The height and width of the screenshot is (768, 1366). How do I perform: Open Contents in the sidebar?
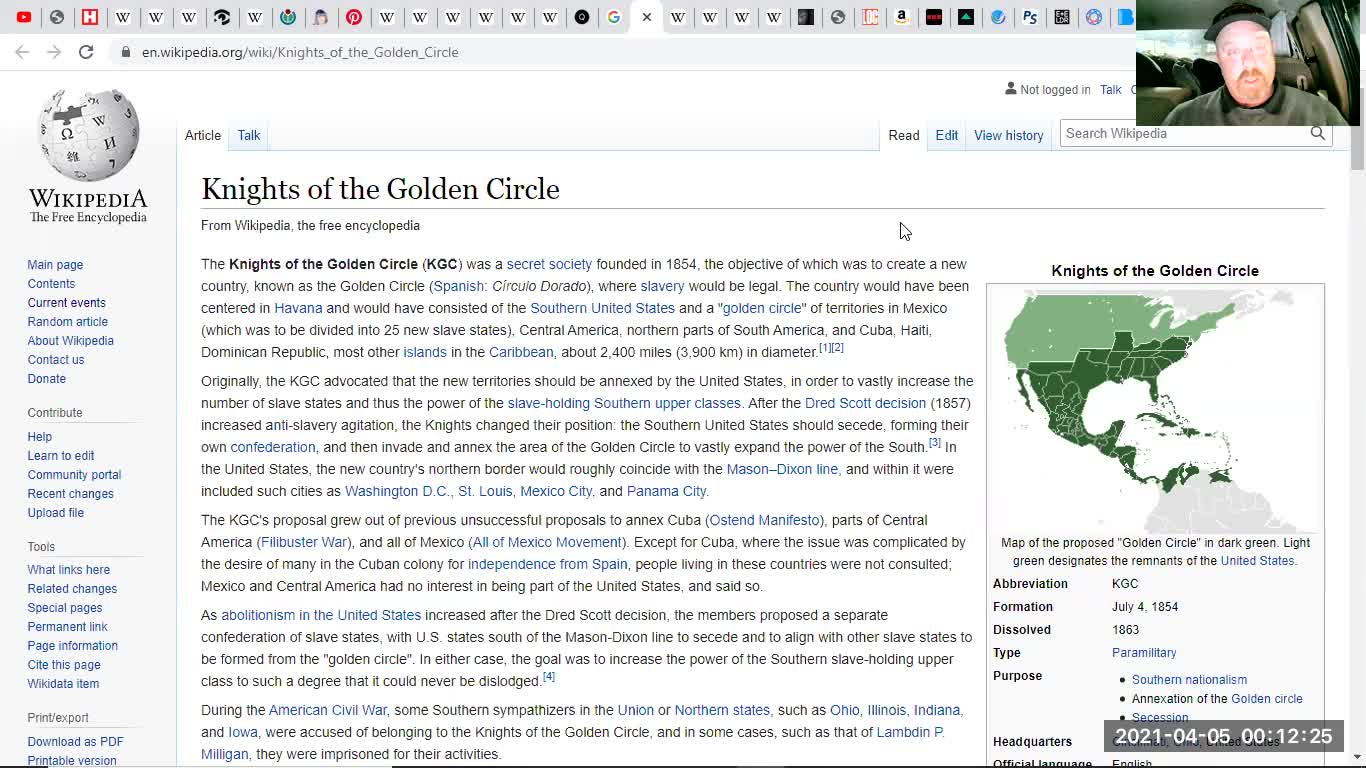51,284
